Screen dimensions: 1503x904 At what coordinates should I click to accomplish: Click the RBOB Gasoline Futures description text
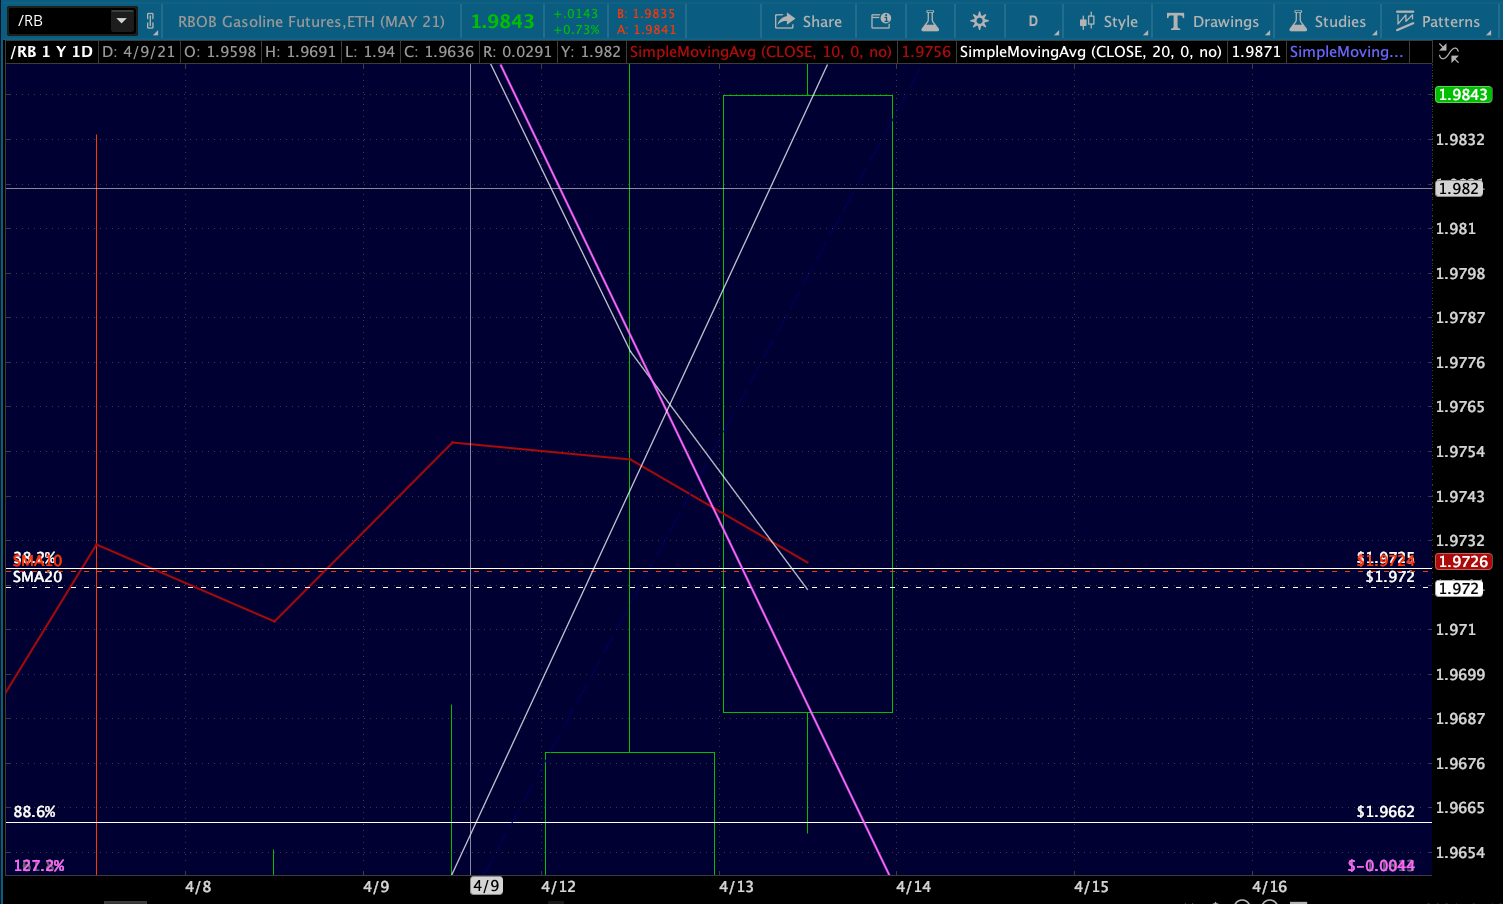pos(311,21)
